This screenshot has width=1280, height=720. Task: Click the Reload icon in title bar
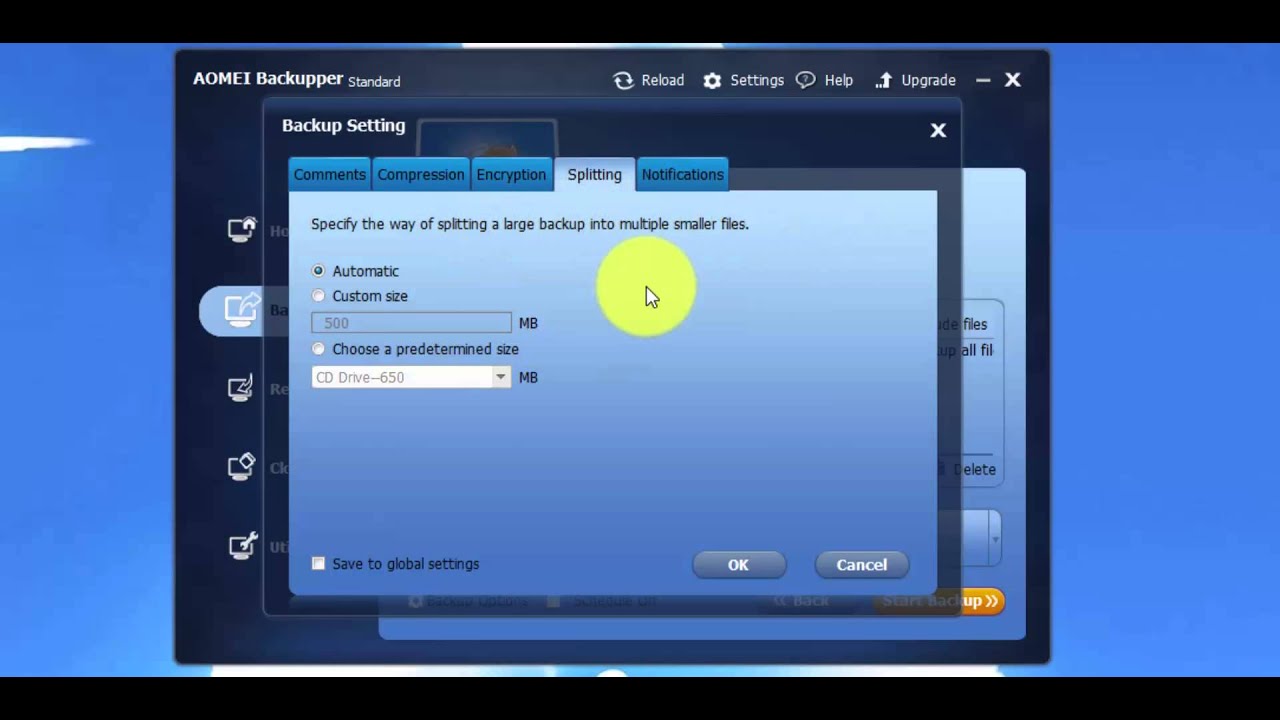(x=623, y=81)
